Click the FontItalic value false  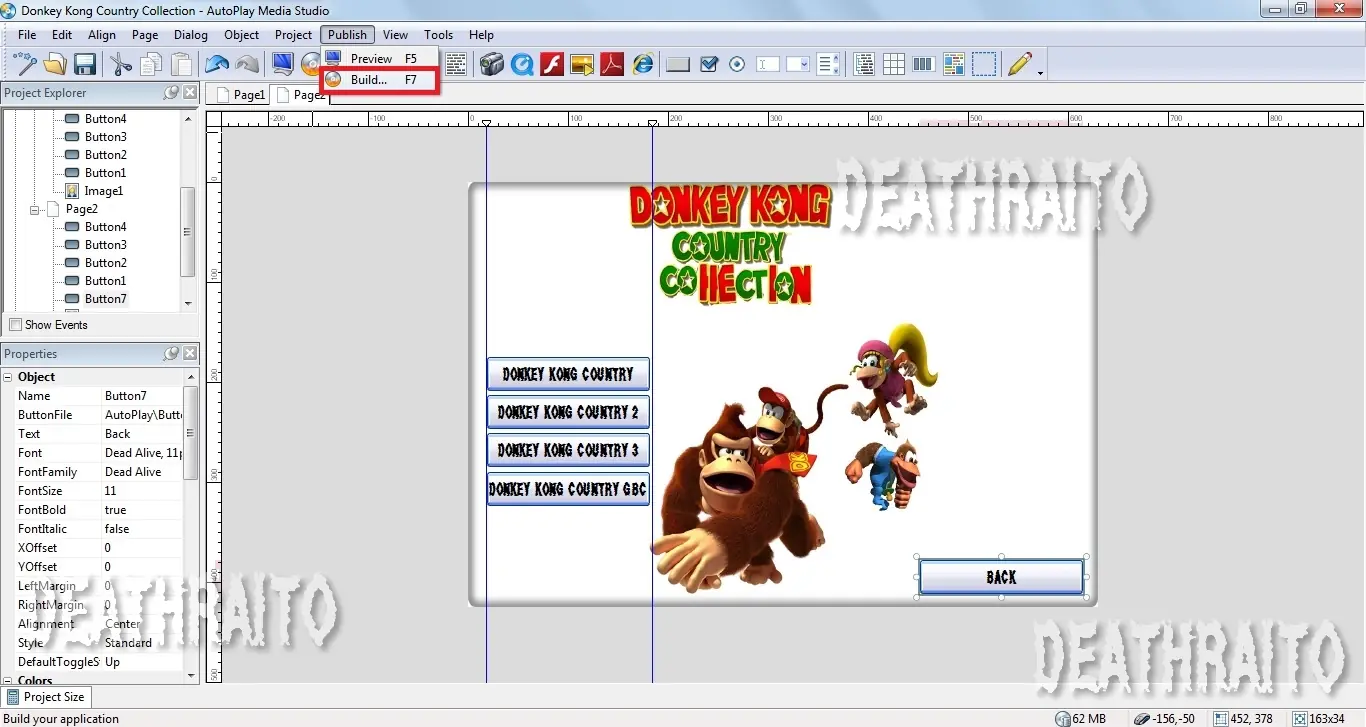(143, 529)
